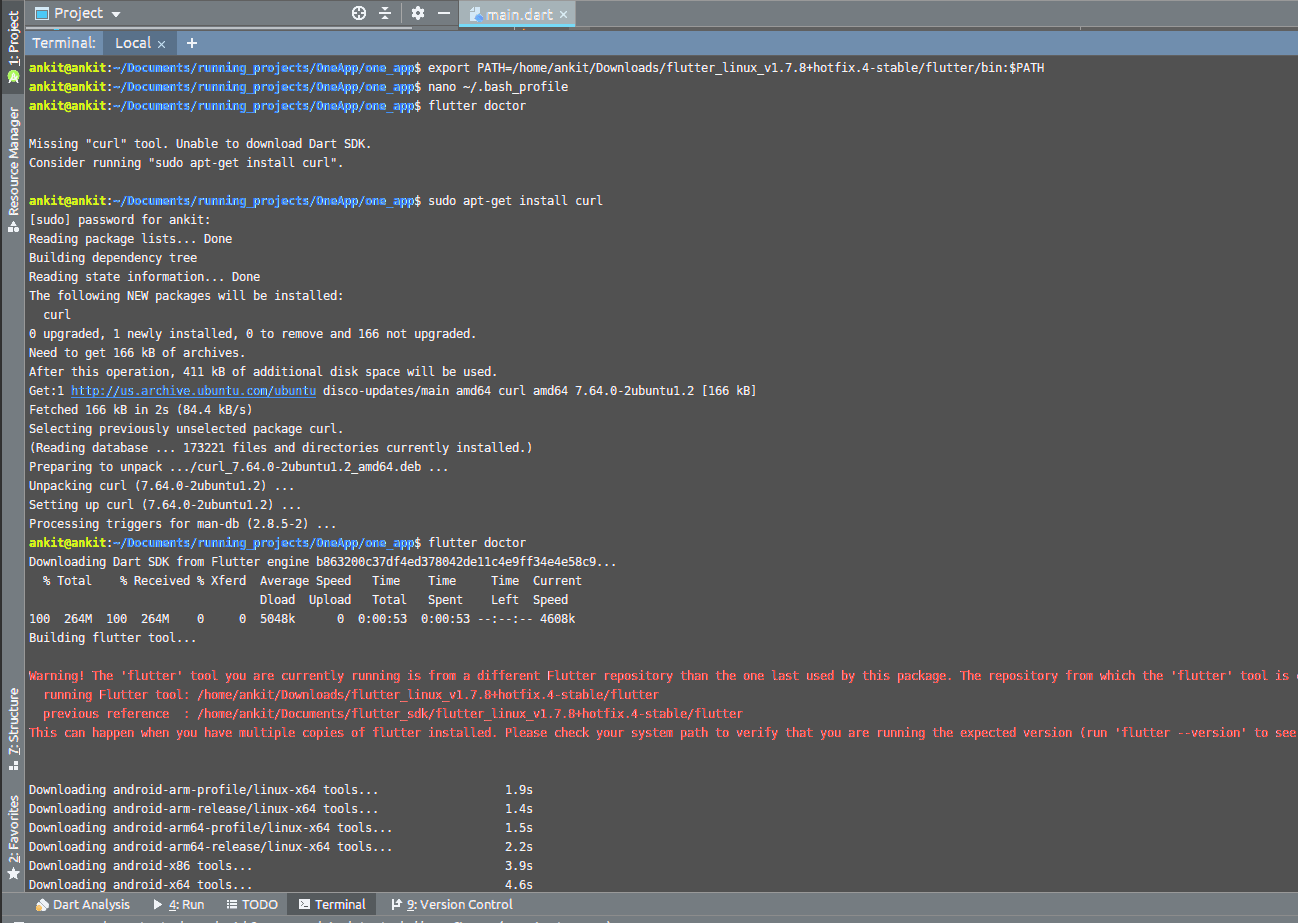
Task: Open the 9: Version Control tool window
Action: coord(452,904)
